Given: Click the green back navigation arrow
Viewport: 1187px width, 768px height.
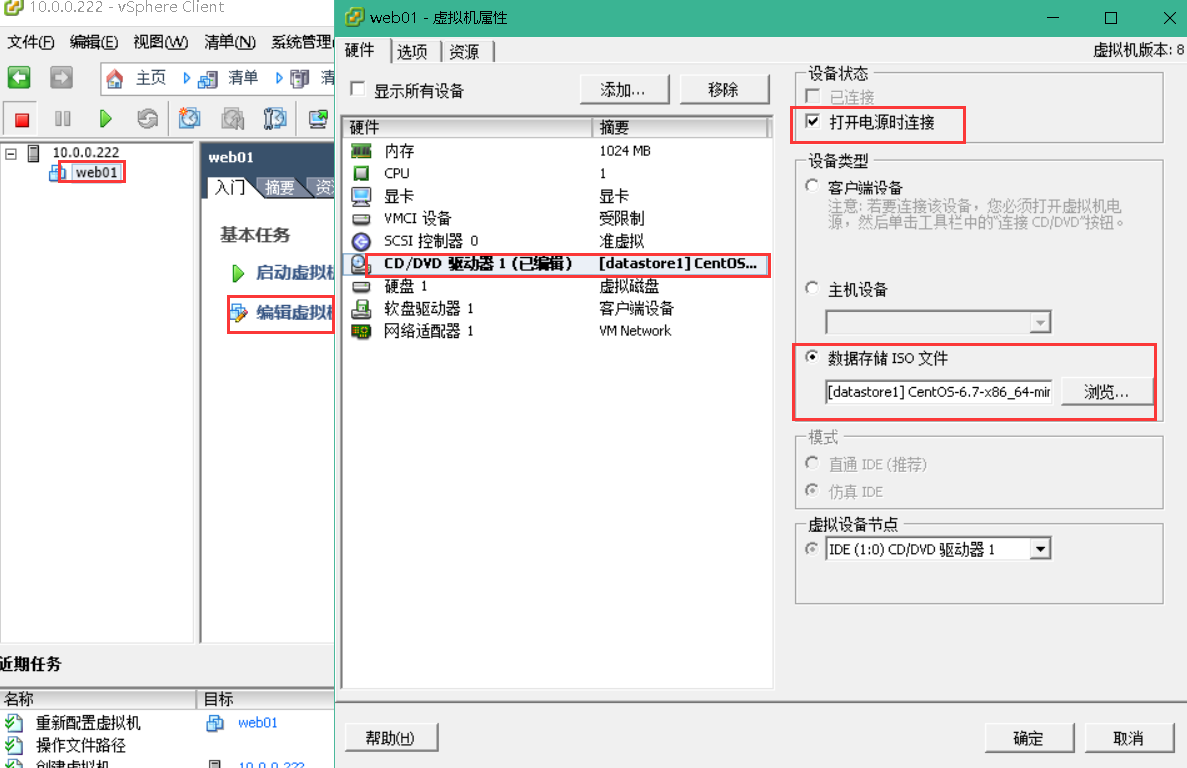Looking at the screenshot, I should 19,77.
